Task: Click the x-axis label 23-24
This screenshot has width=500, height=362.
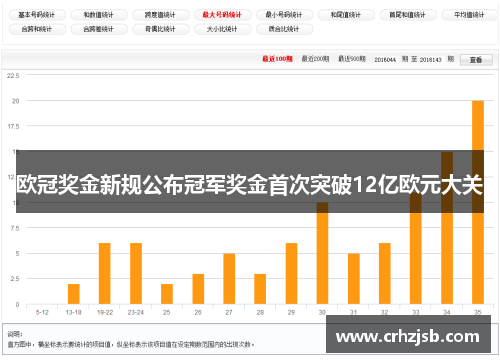Action: 136,313
